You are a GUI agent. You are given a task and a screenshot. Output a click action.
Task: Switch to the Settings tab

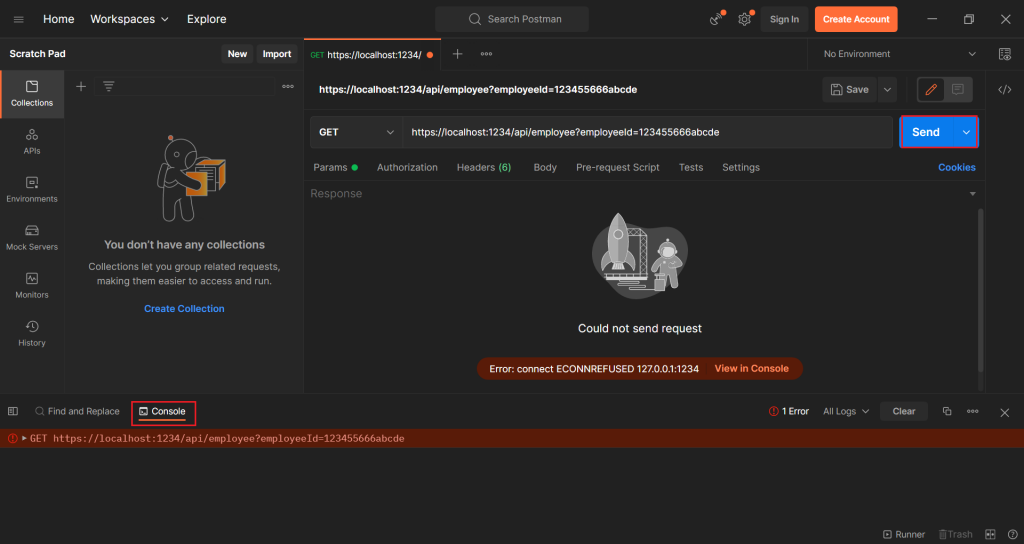[741, 167]
